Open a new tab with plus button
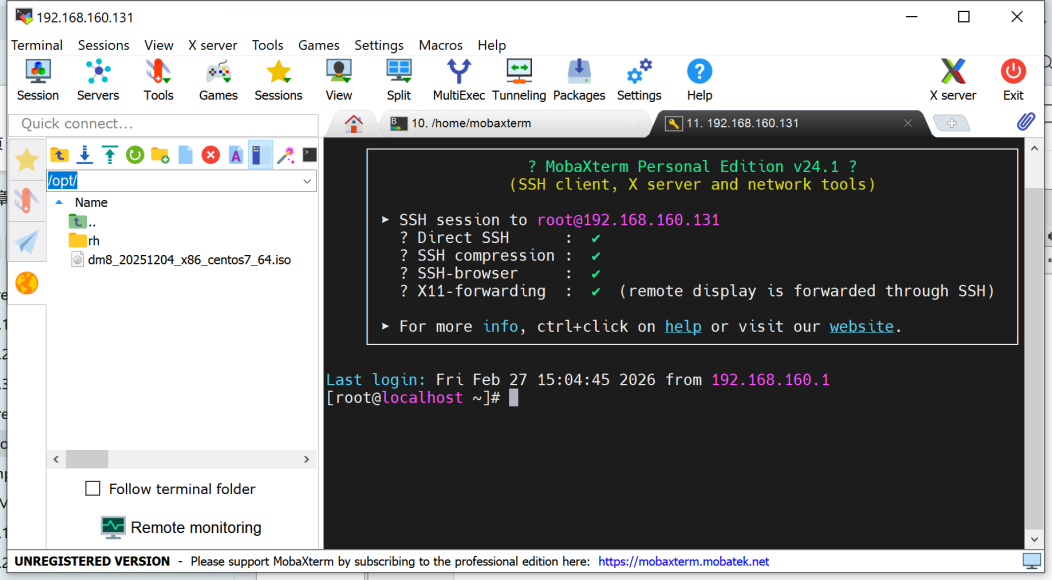The image size is (1052, 580). (x=951, y=124)
